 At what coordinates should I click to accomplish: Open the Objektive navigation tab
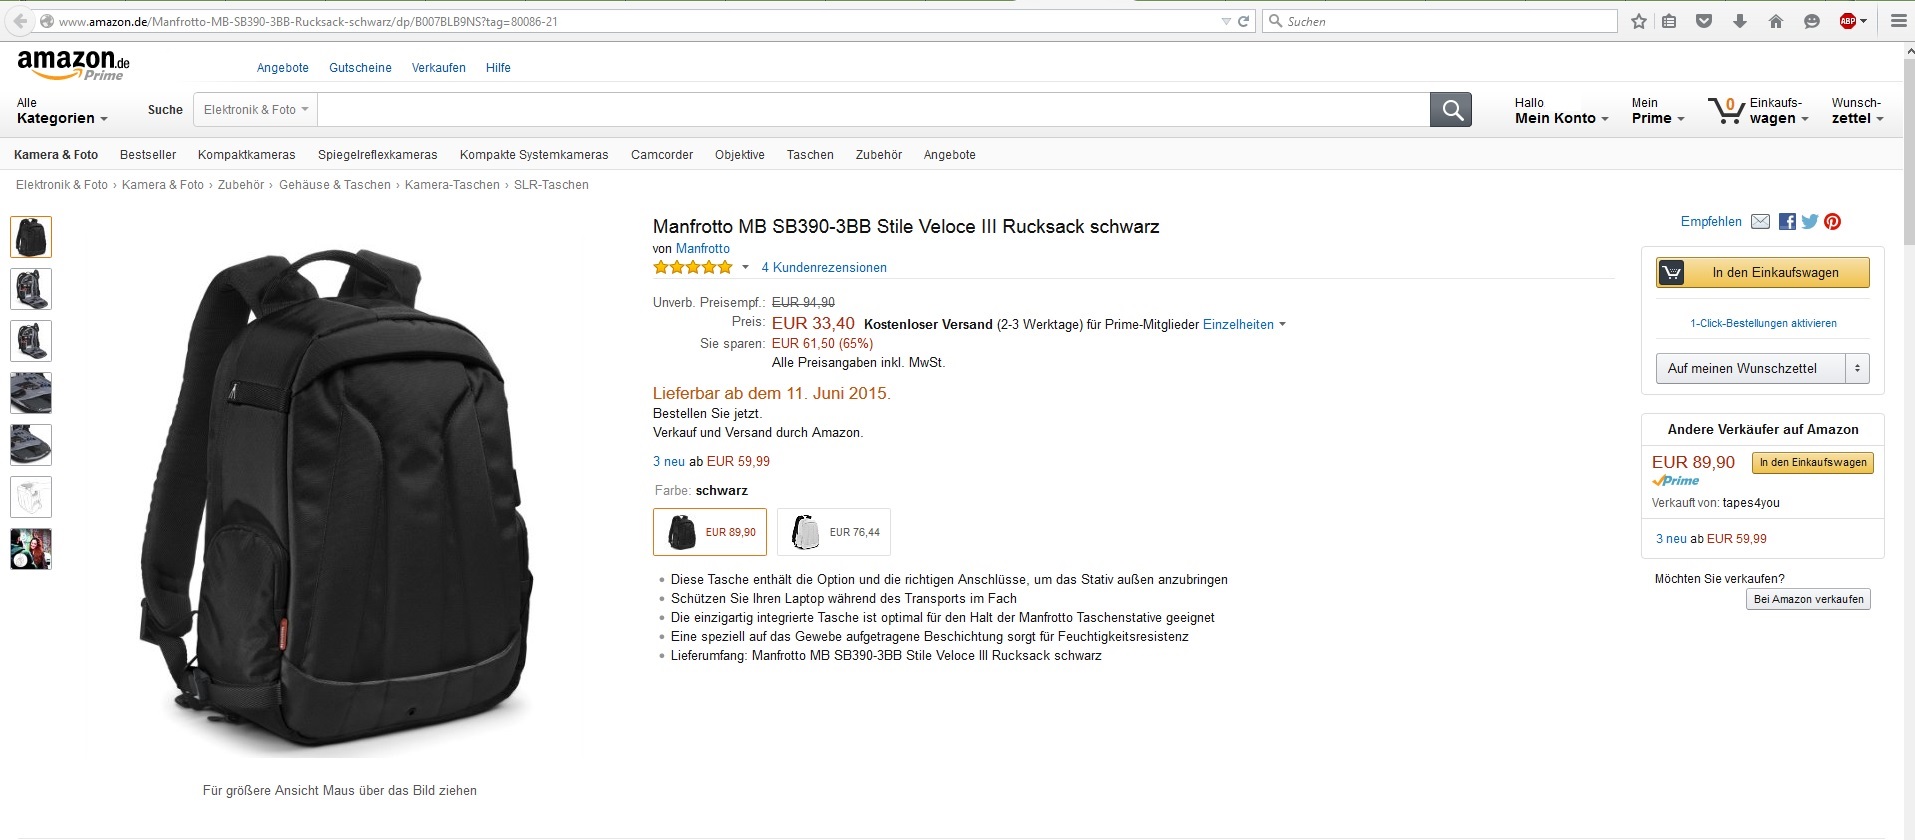pos(740,155)
